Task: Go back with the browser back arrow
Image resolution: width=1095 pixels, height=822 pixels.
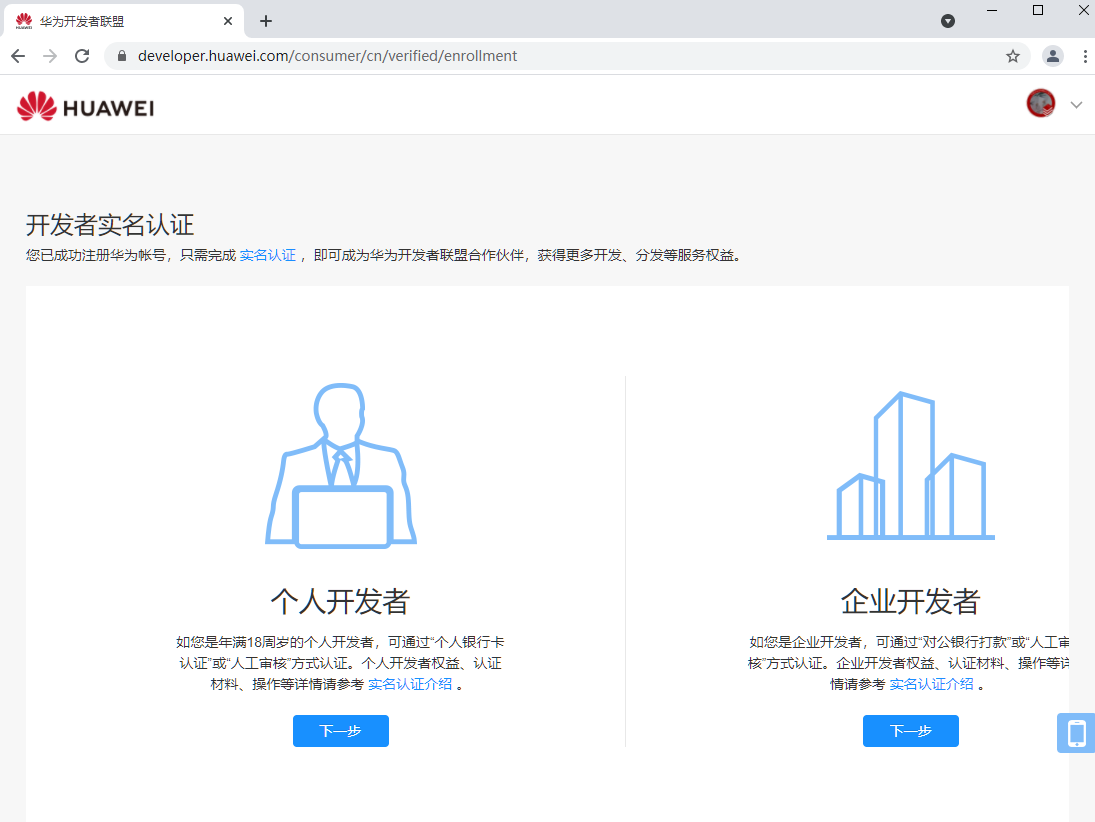Action: point(18,56)
